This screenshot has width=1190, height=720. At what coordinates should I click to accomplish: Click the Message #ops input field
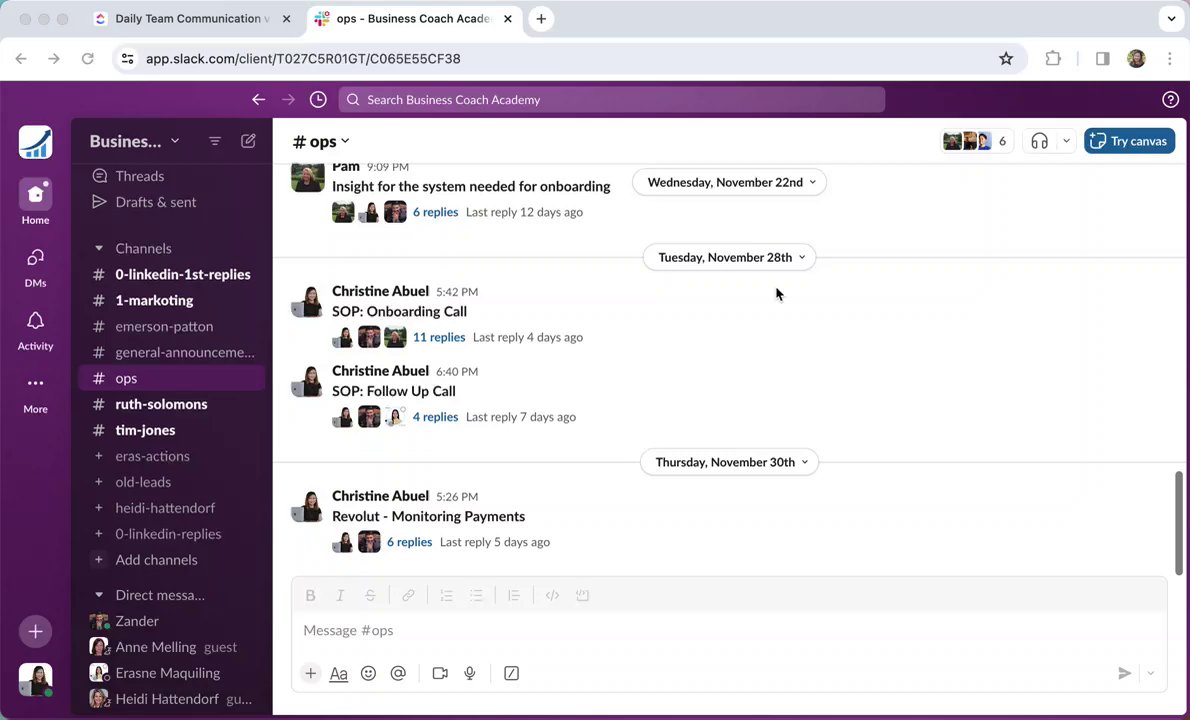click(x=729, y=630)
